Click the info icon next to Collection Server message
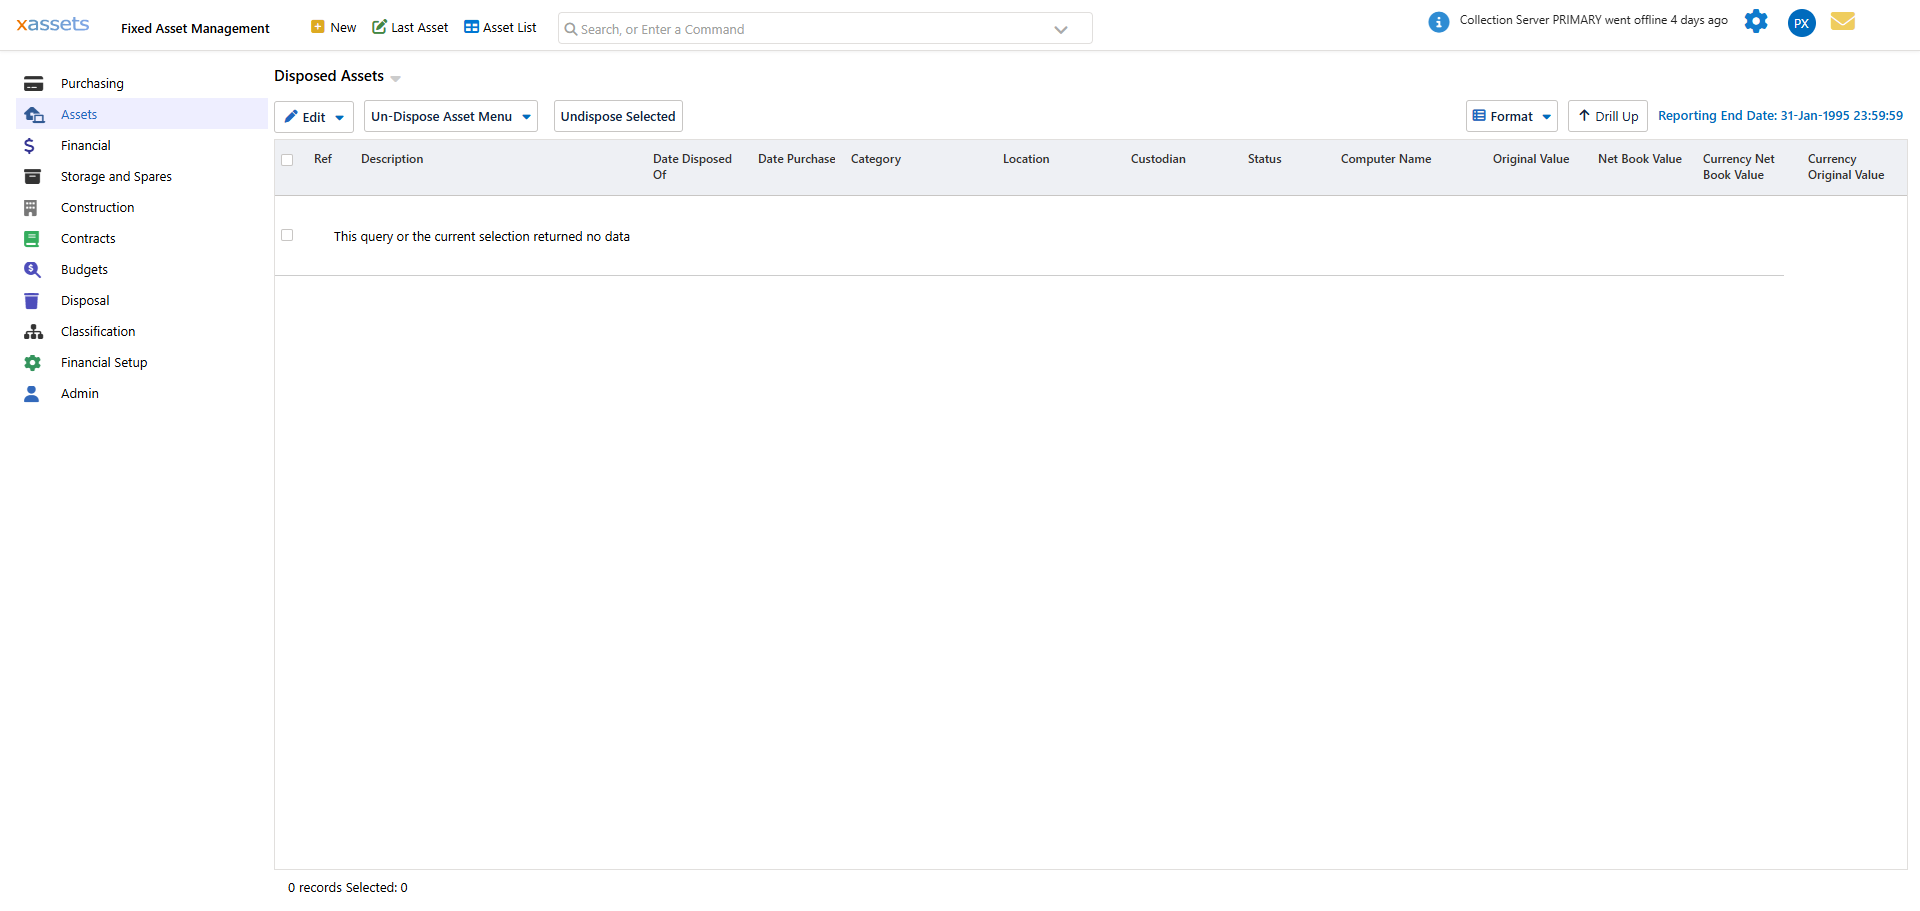 pyautogui.click(x=1438, y=21)
